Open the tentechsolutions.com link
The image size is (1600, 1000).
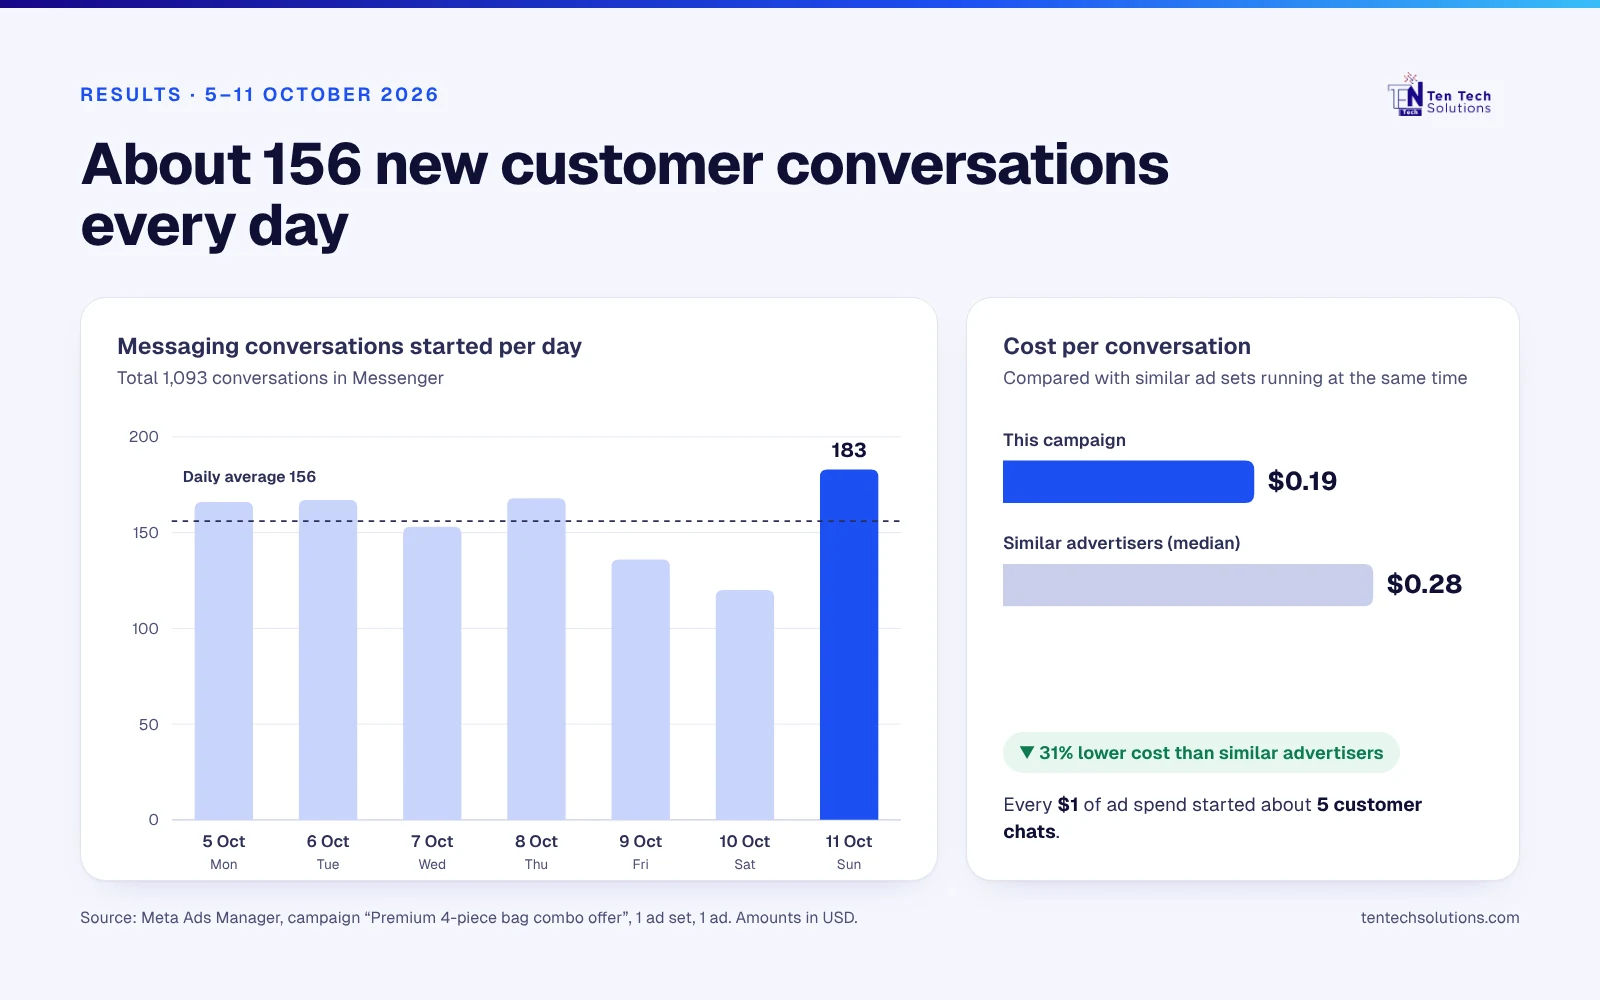coord(1440,918)
